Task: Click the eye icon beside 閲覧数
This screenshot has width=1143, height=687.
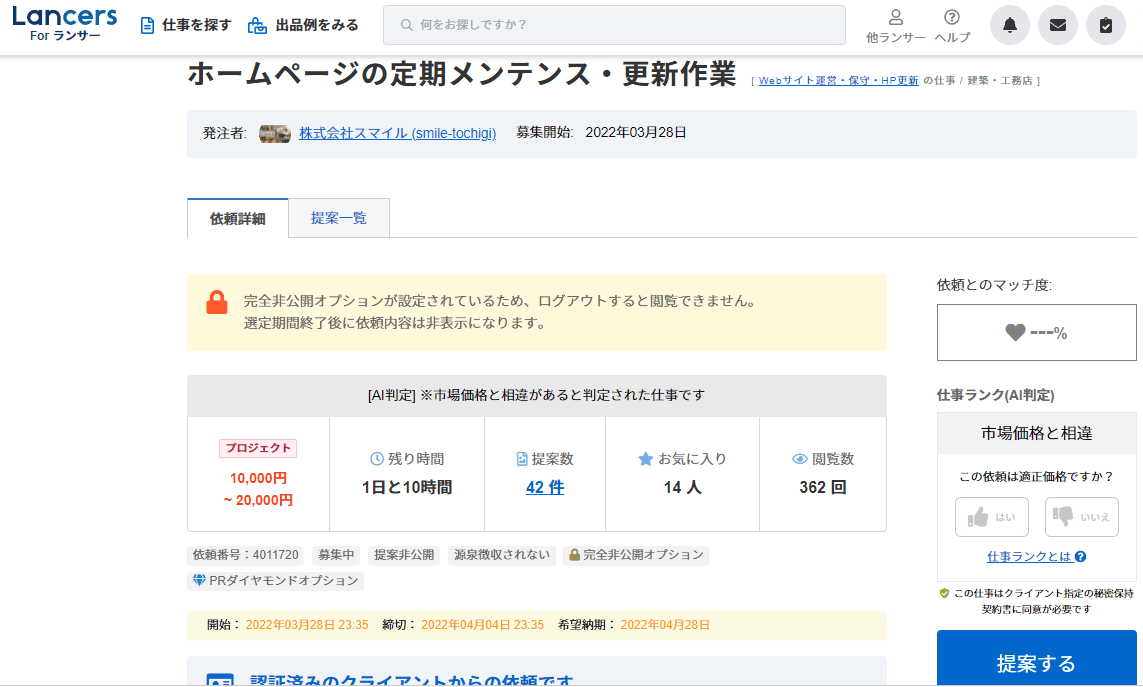Action: pyautogui.click(x=800, y=459)
